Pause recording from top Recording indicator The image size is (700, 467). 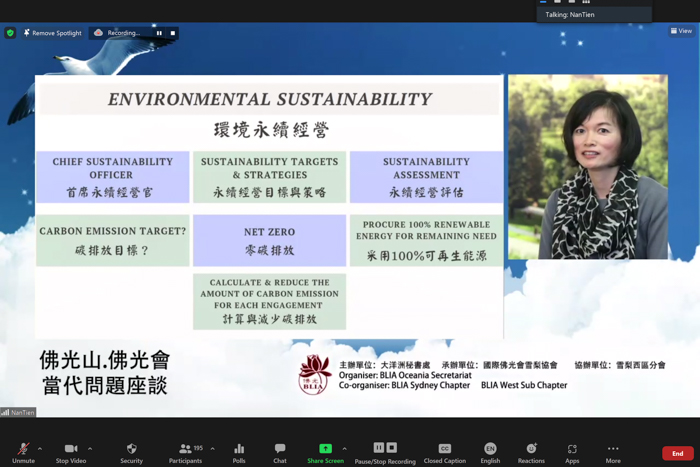[159, 33]
